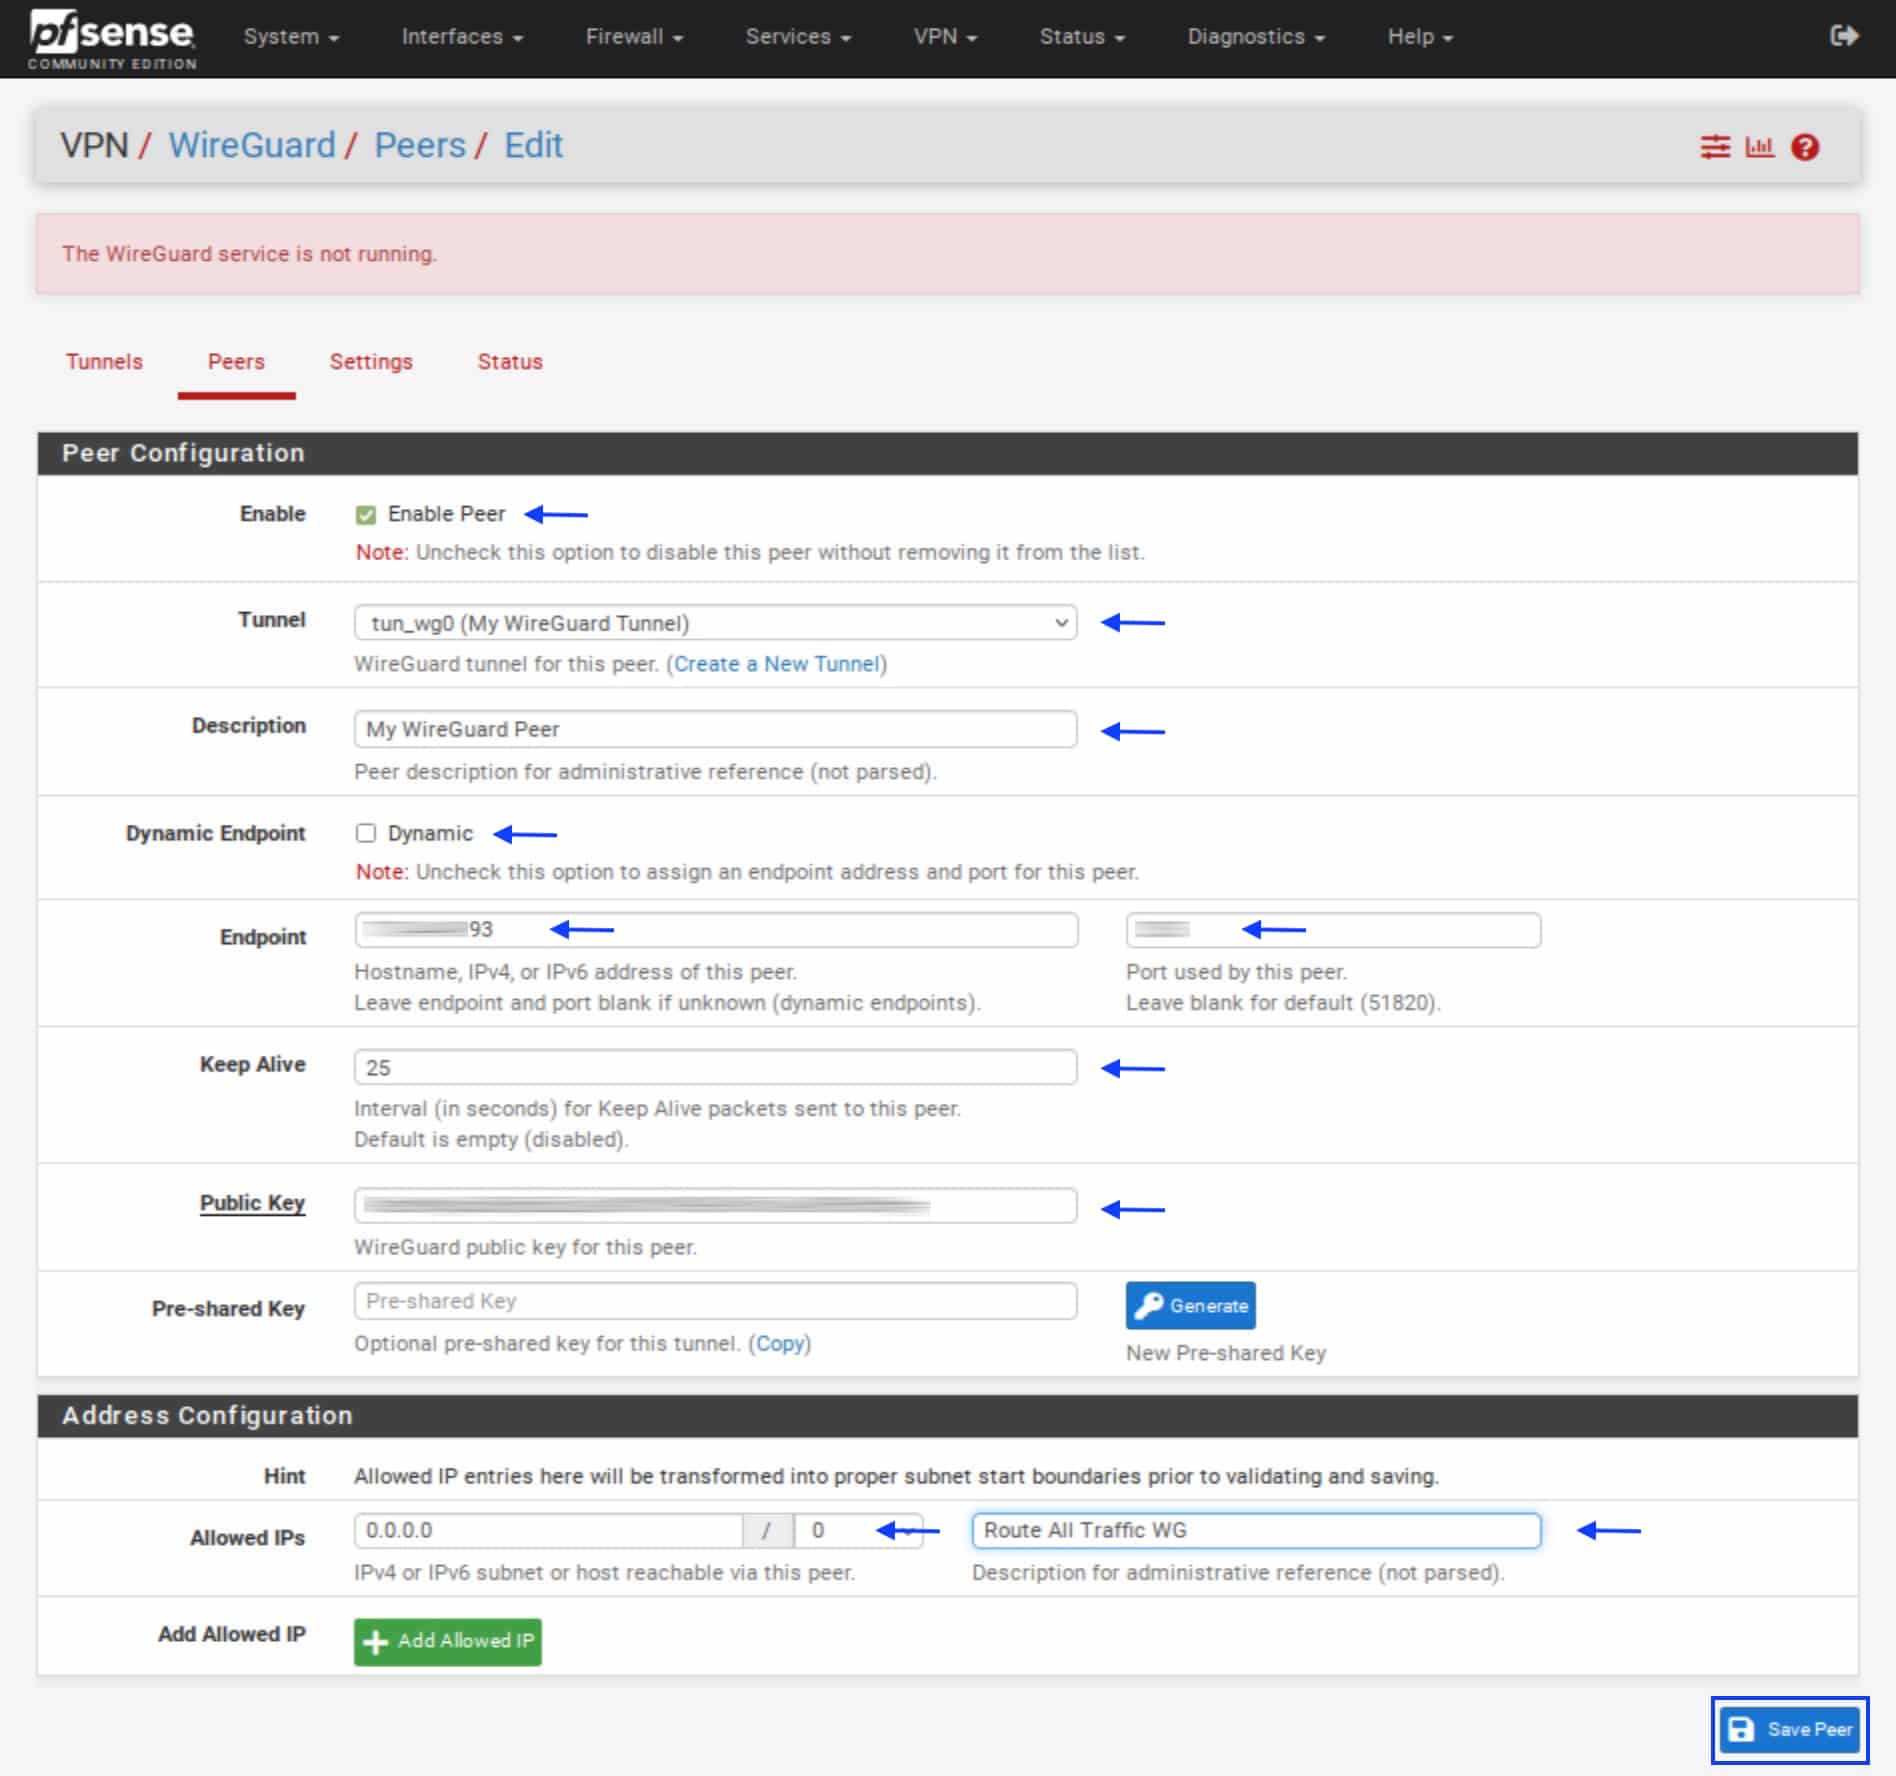Focus the Allowed IPs address field 0.0.0.0
This screenshot has width=1896, height=1776.
point(548,1531)
